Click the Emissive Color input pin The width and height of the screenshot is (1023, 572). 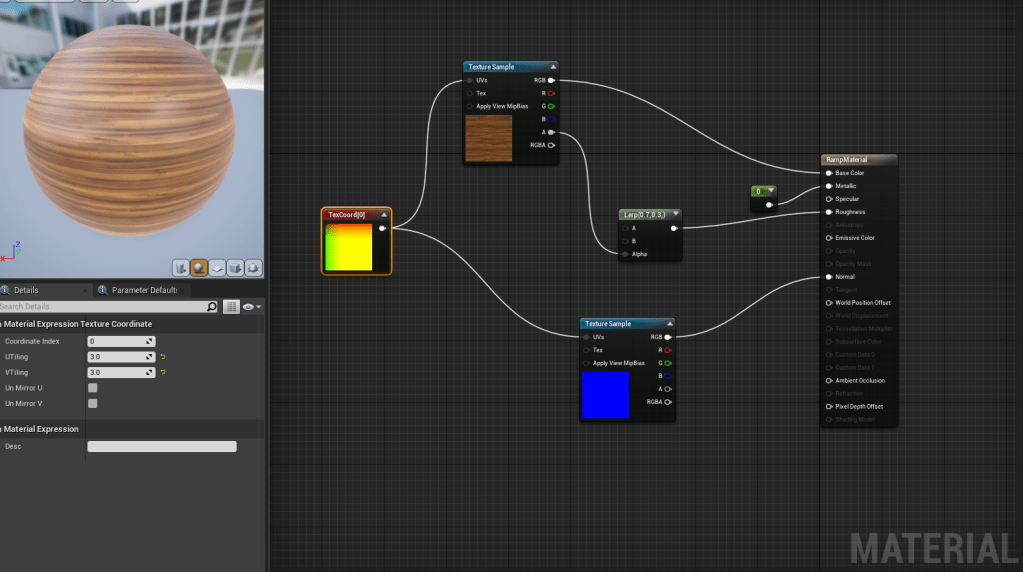click(829, 238)
